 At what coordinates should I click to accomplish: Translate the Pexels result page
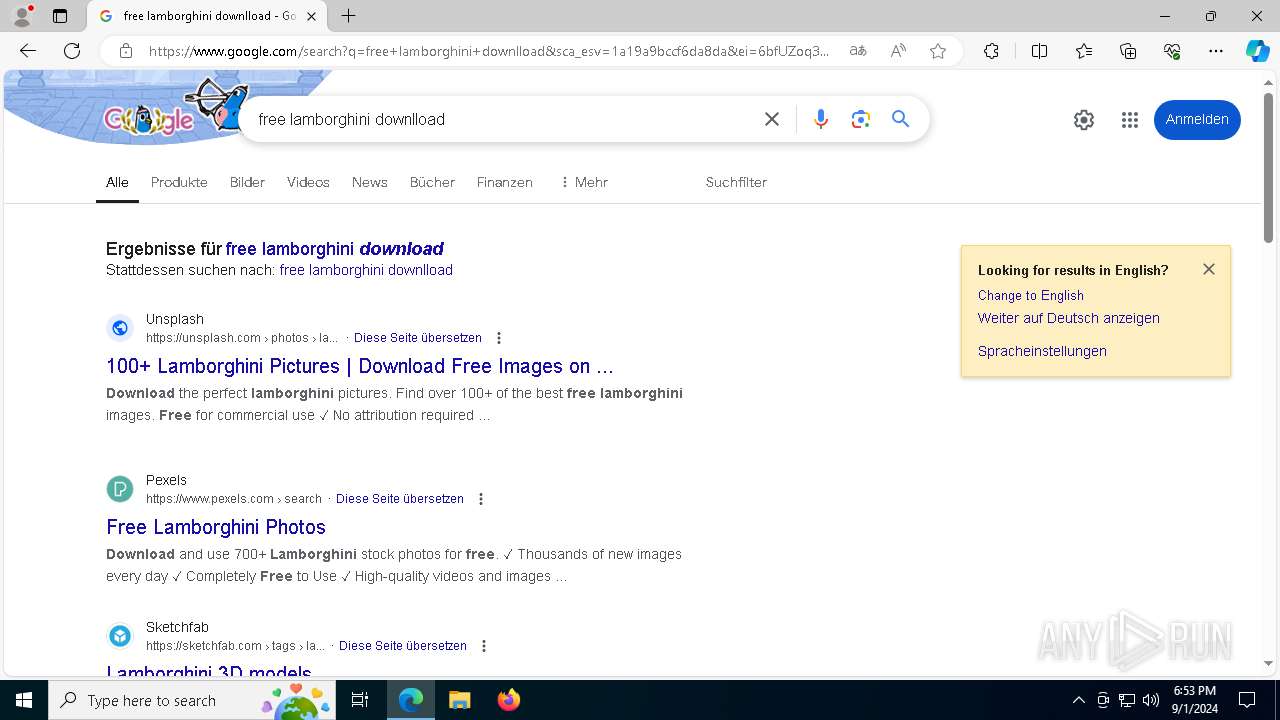(x=400, y=499)
